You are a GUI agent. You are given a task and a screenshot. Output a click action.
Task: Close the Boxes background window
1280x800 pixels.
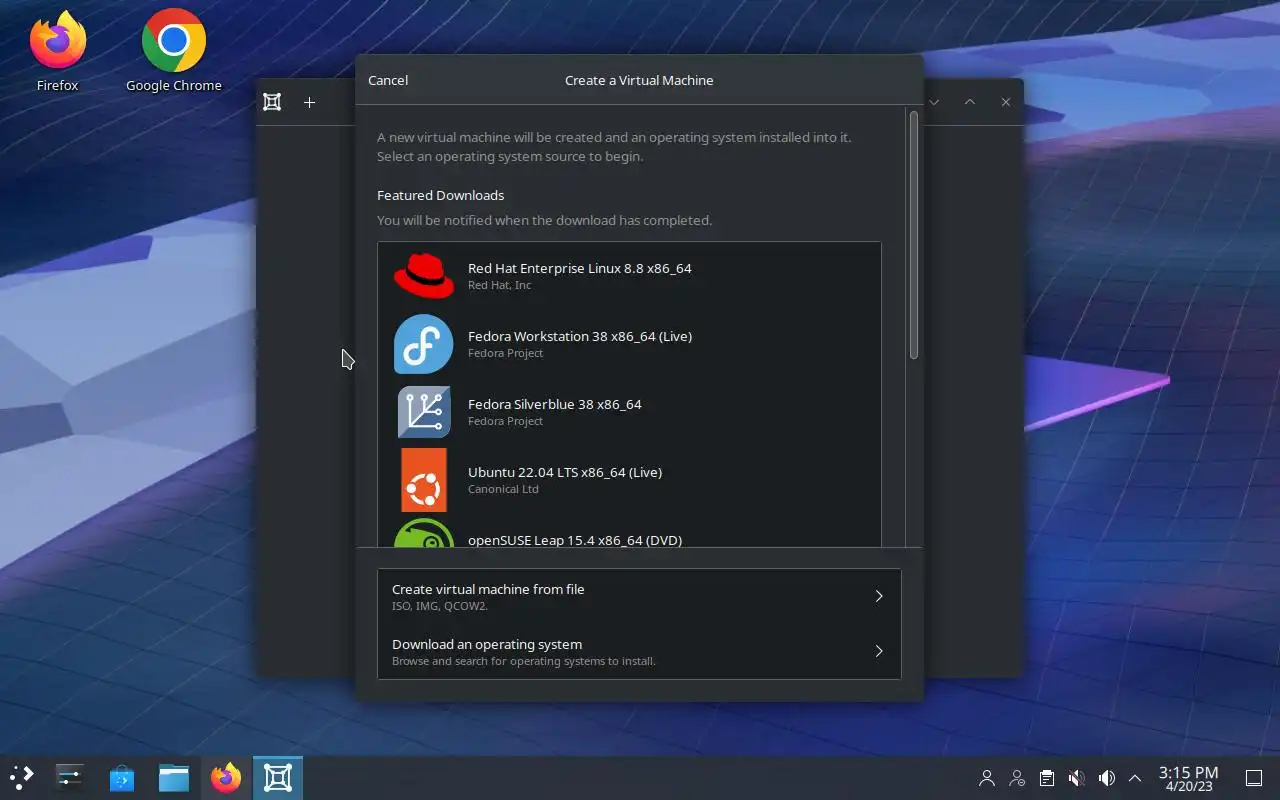click(1006, 102)
